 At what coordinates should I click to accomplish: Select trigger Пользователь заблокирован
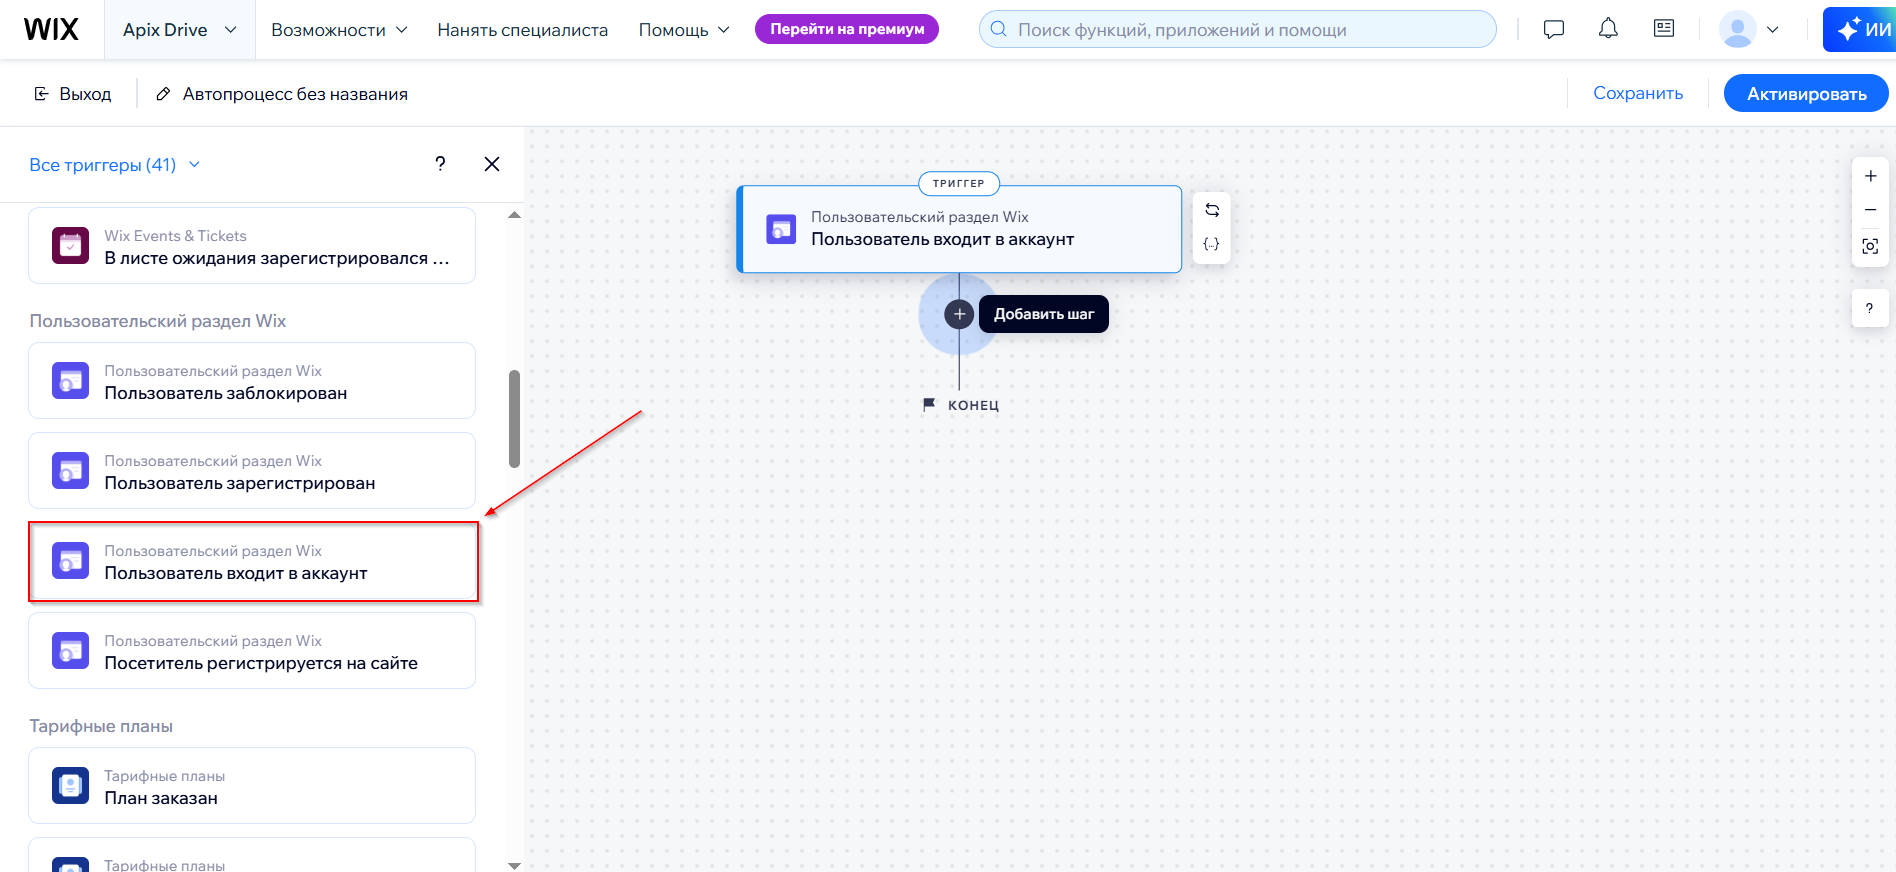coord(252,381)
